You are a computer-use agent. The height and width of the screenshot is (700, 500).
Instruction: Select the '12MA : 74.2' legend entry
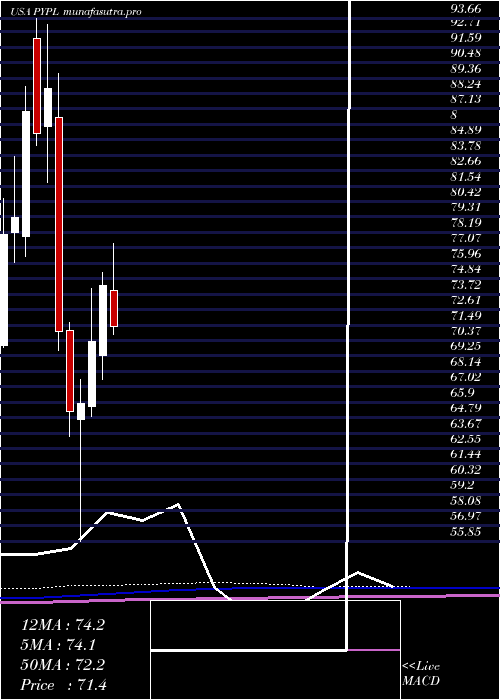coord(63,625)
